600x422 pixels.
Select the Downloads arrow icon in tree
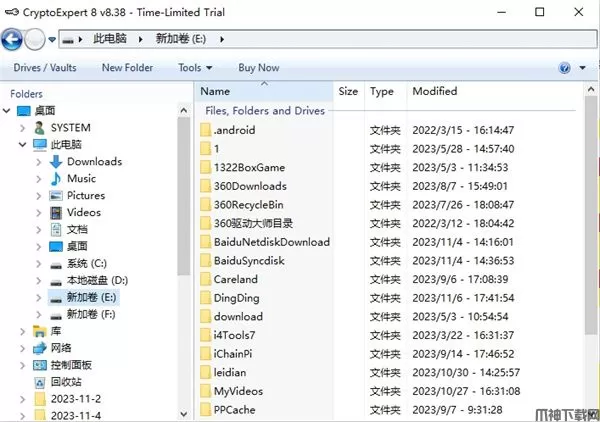pos(56,161)
